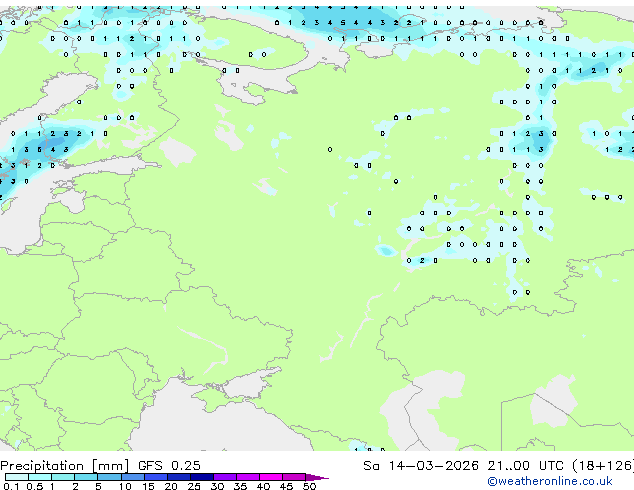Click the 45–50 mm legend color swatch
Image resolution: width=634 pixels, height=490 pixels.
pos(294,477)
